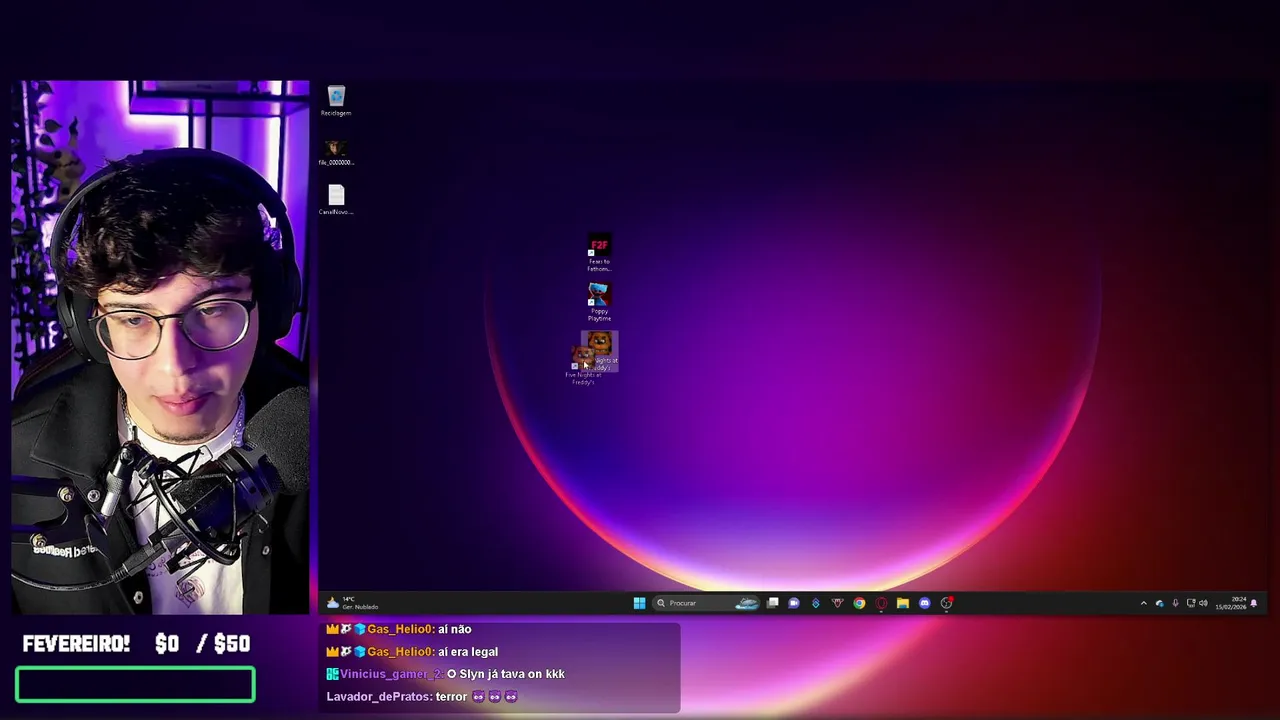Select the Poppy Playtime desktop shortcut
Viewport: 1280px width, 720px height.
tap(599, 302)
